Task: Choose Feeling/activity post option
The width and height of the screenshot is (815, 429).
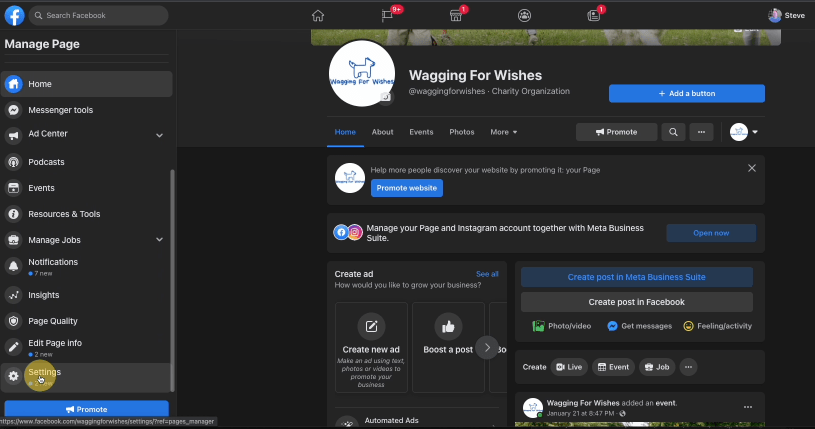Action: 718,326
